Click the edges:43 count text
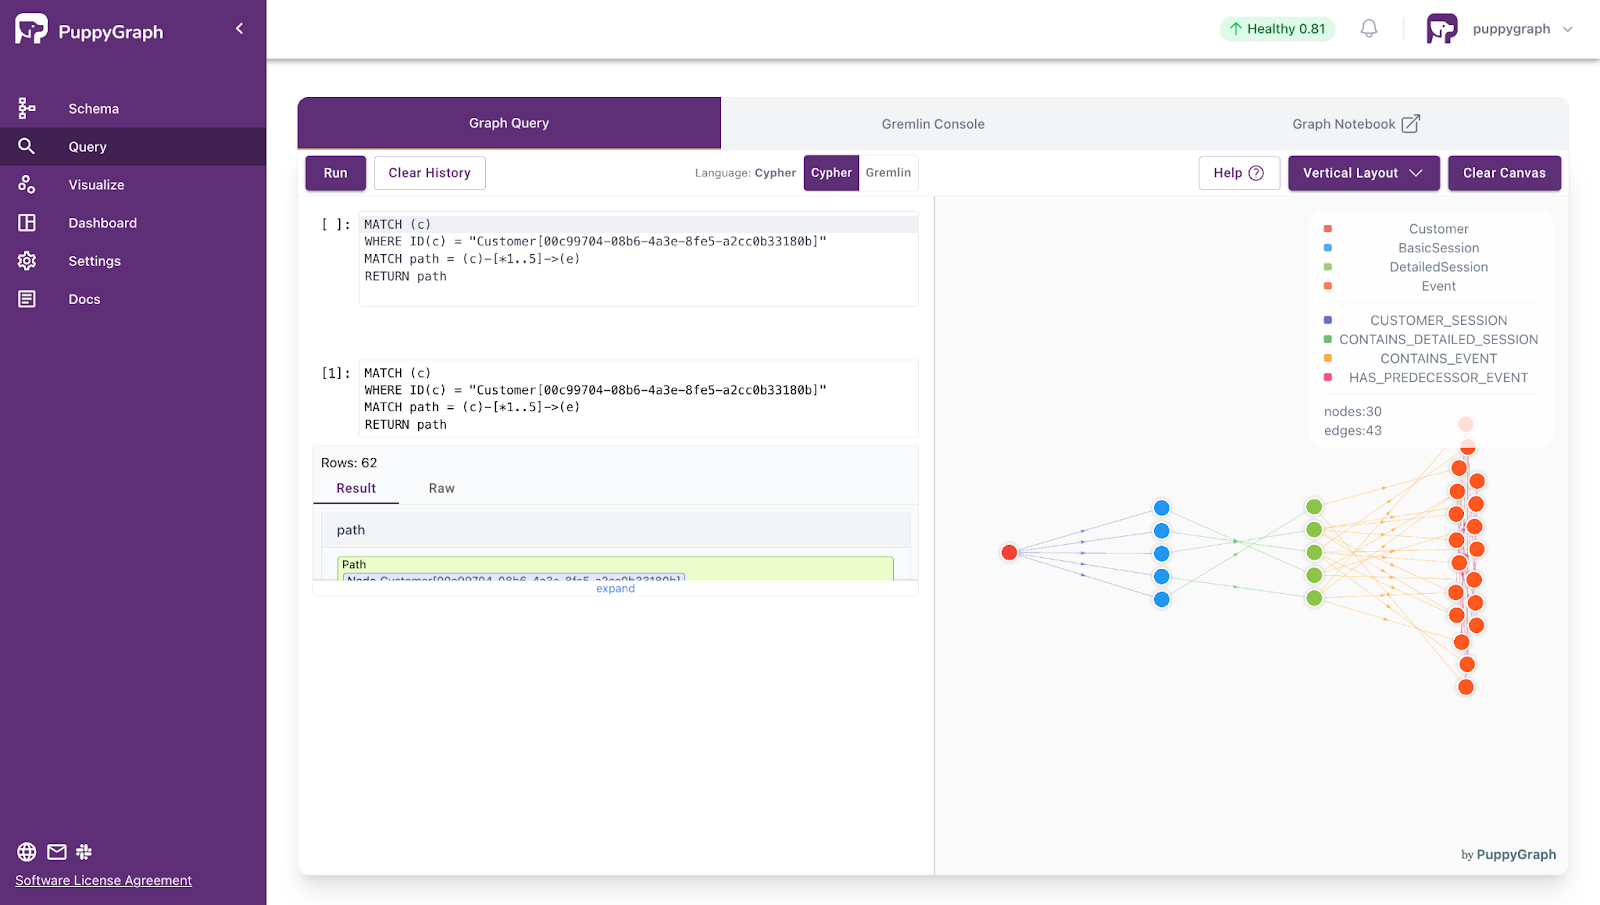The width and height of the screenshot is (1600, 905). [1352, 430]
